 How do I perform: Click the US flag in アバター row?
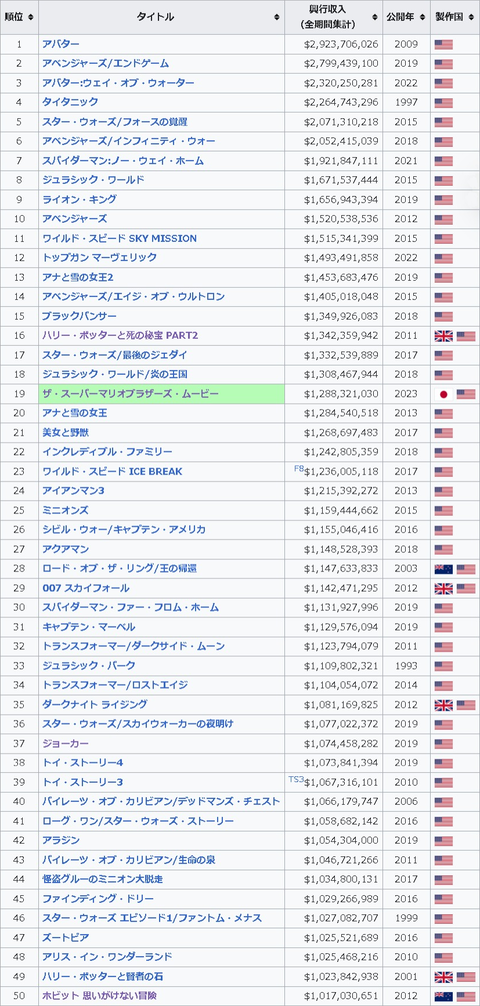443,44
